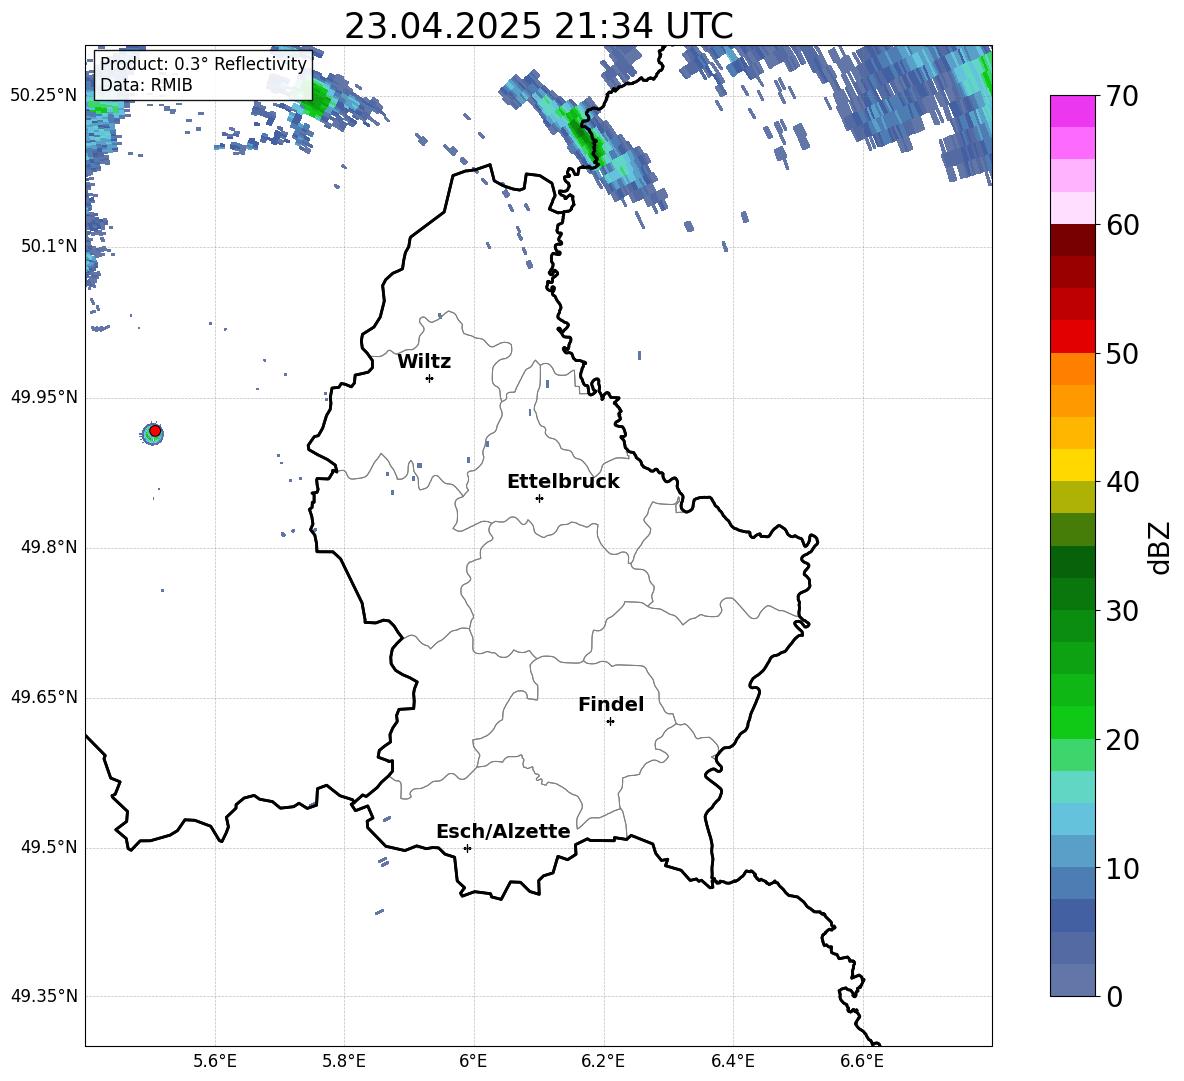Click the magenta 70 dBZ color band
This screenshot has width=1184, height=1081.
coord(1072,111)
